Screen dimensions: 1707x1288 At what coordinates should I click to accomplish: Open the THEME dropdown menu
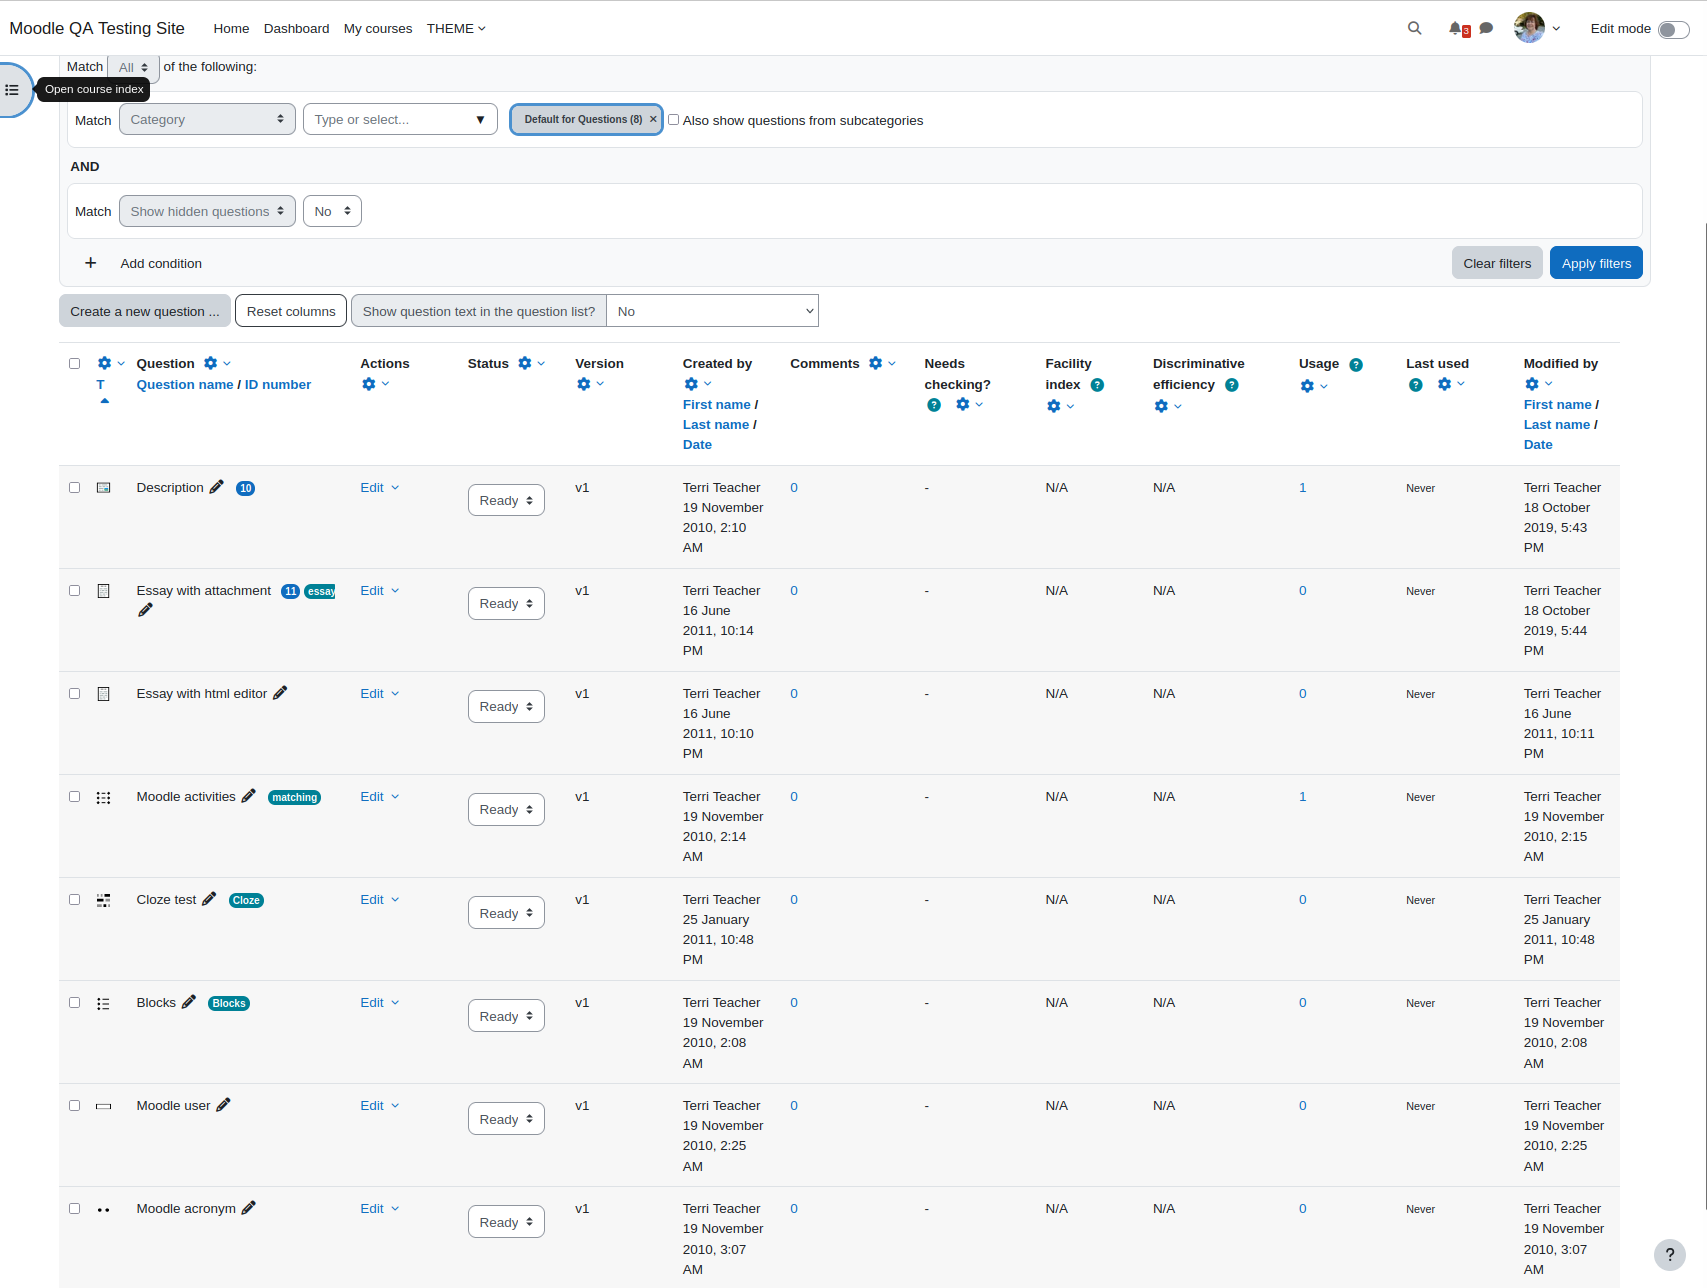point(456,28)
